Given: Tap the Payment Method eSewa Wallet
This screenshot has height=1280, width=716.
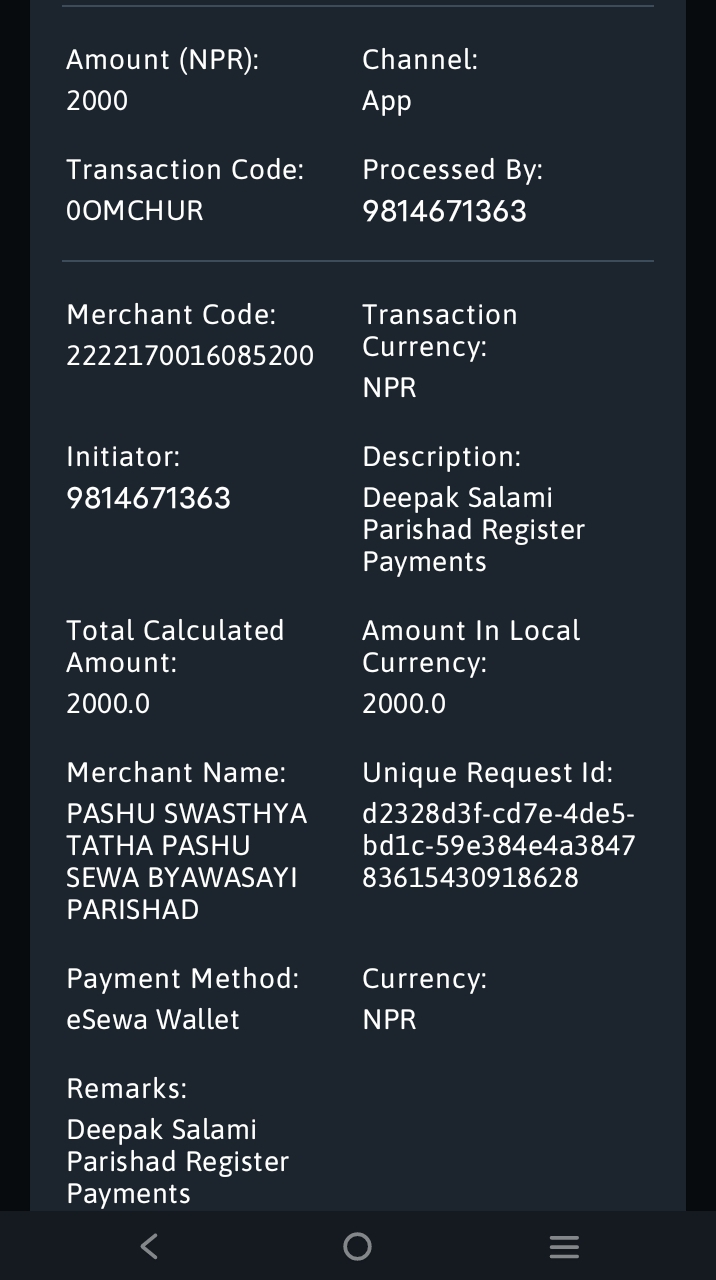Looking at the screenshot, I should (153, 1020).
